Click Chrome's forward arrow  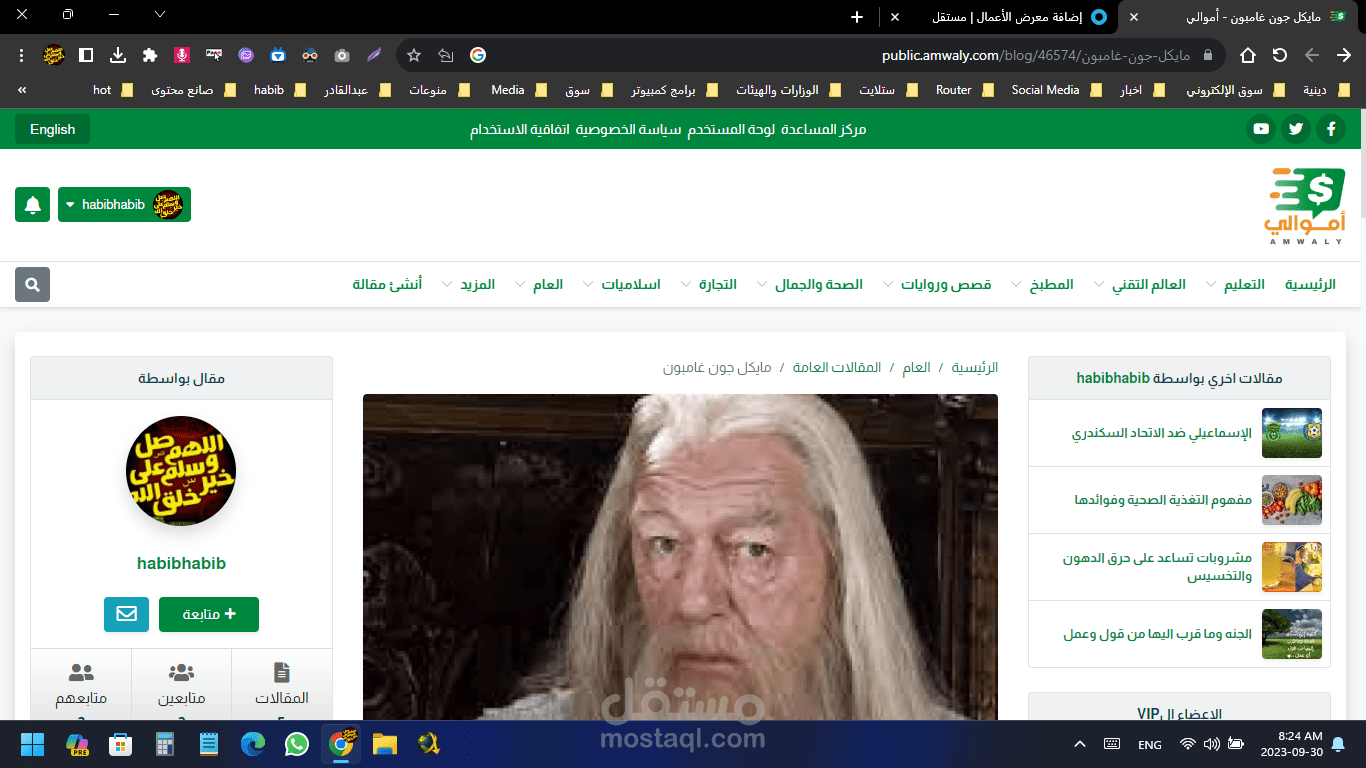(x=1312, y=55)
